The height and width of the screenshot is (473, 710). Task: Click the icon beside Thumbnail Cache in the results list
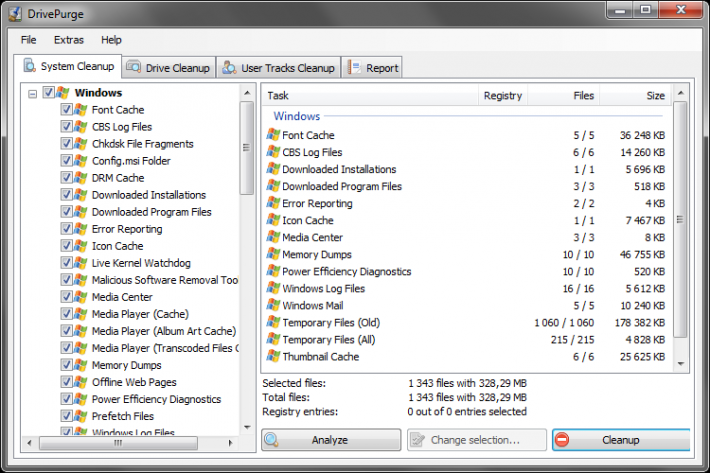273,356
